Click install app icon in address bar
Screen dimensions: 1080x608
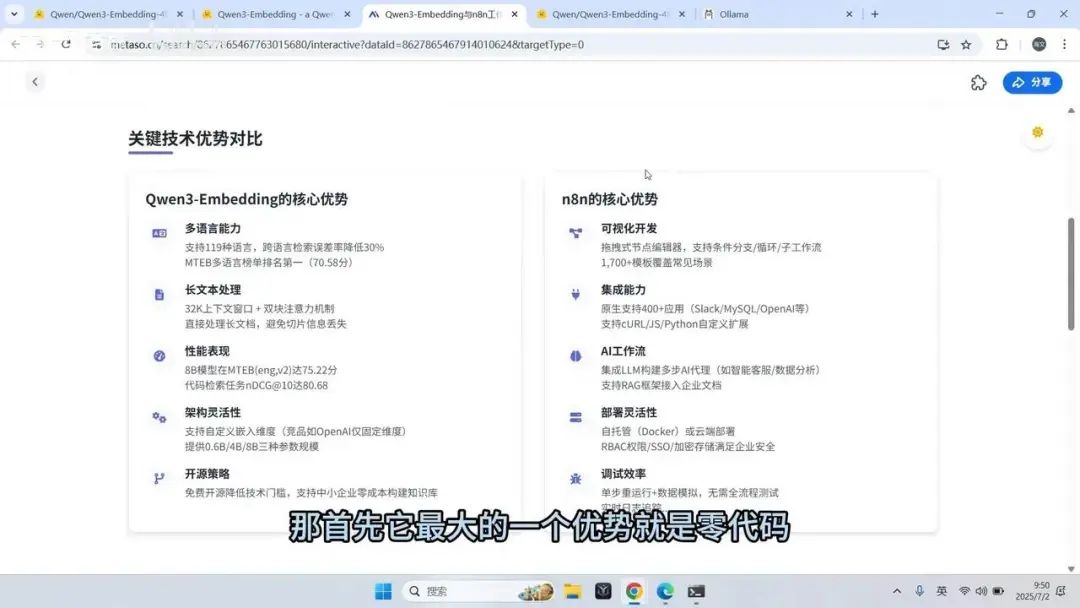943,44
